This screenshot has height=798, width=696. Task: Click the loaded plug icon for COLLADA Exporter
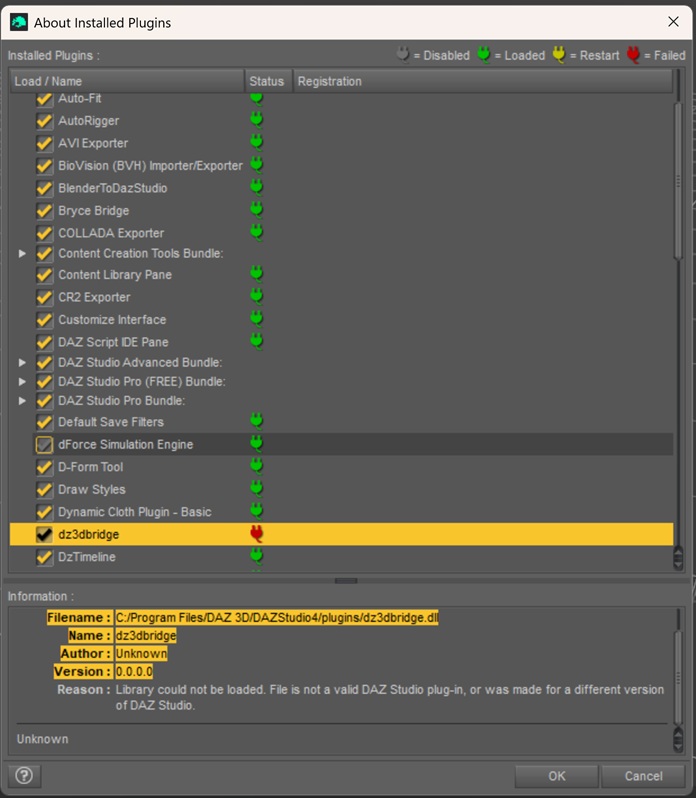pyautogui.click(x=256, y=232)
